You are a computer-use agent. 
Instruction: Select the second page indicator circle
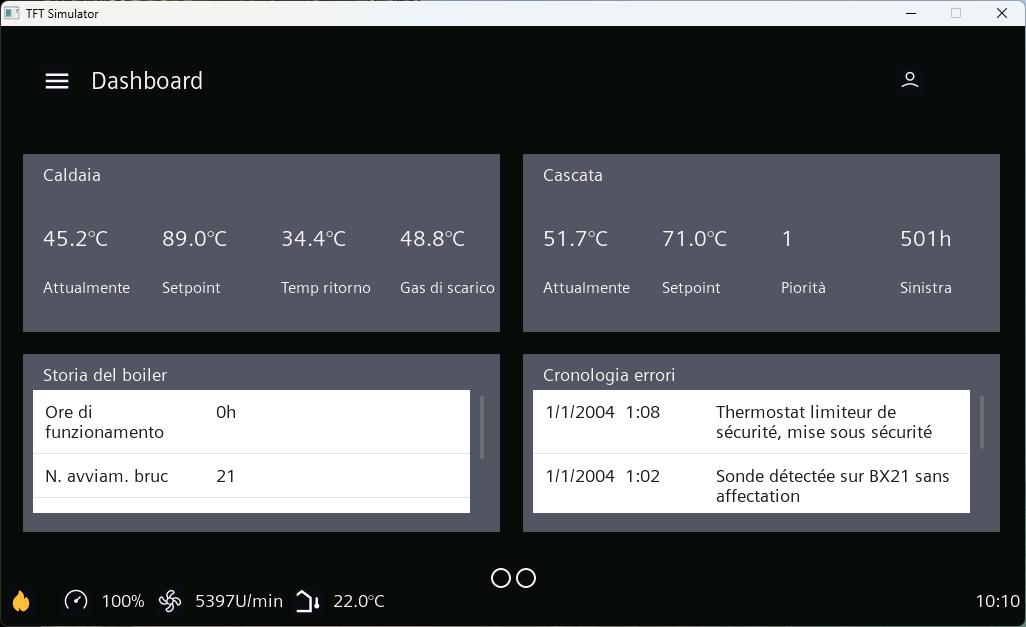pyautogui.click(x=526, y=578)
